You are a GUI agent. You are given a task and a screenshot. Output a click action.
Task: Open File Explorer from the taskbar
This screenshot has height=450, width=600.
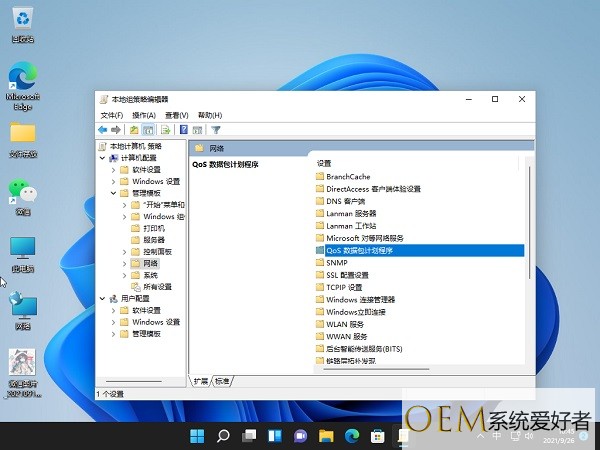325,436
